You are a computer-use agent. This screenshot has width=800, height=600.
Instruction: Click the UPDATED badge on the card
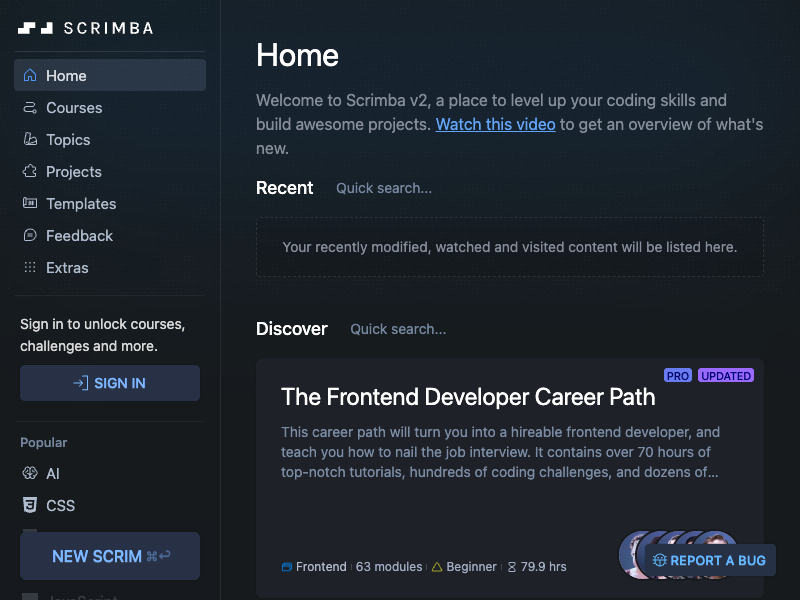click(x=726, y=376)
